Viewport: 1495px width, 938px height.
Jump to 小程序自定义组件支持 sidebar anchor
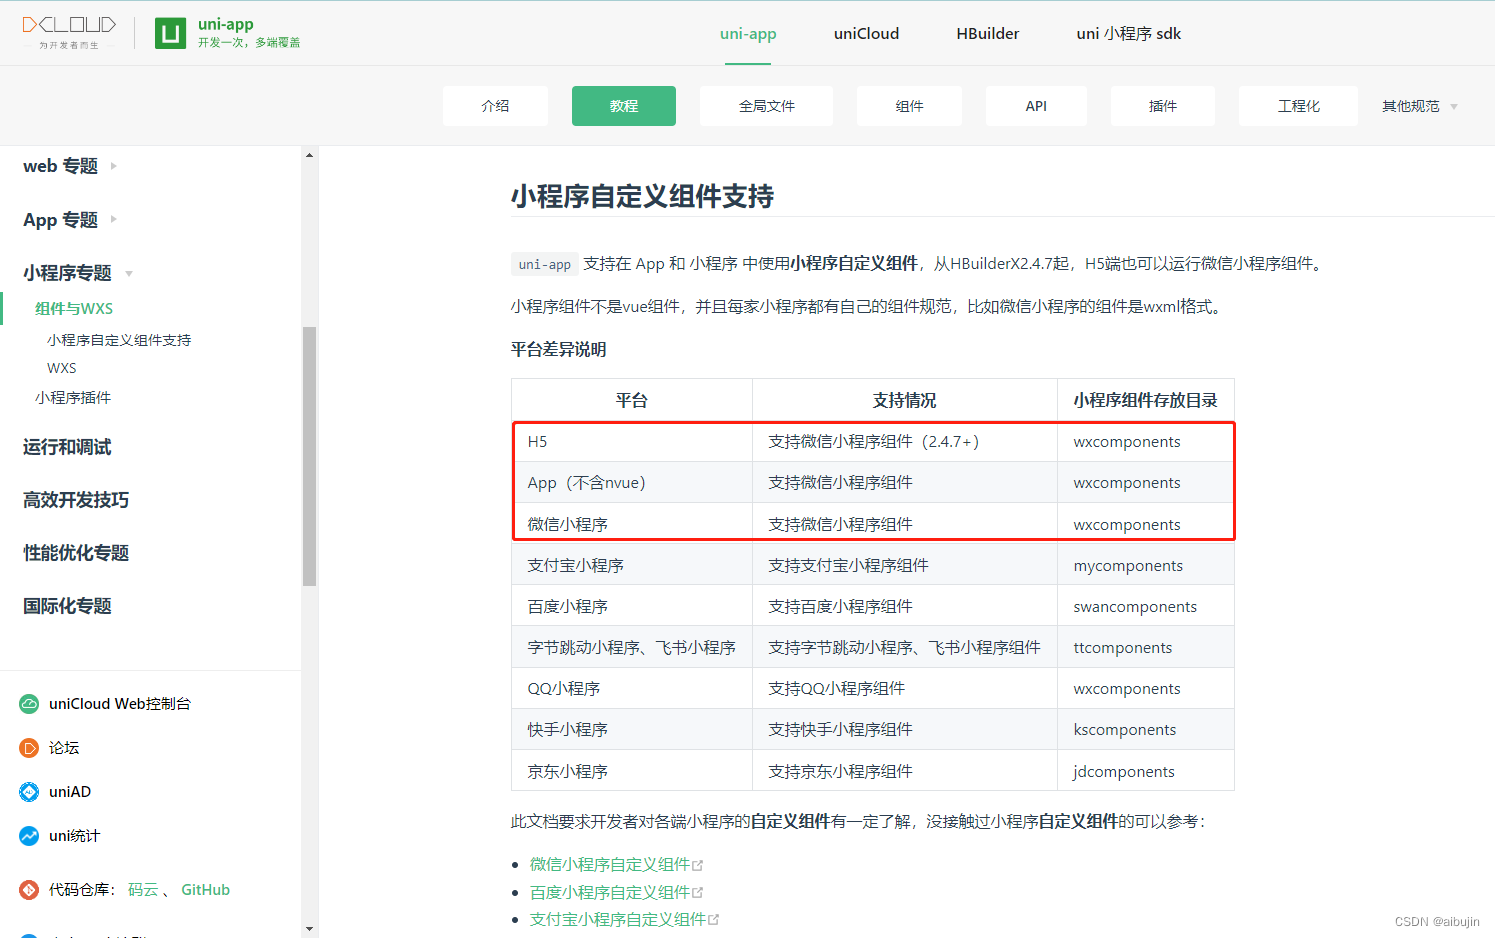coord(119,340)
